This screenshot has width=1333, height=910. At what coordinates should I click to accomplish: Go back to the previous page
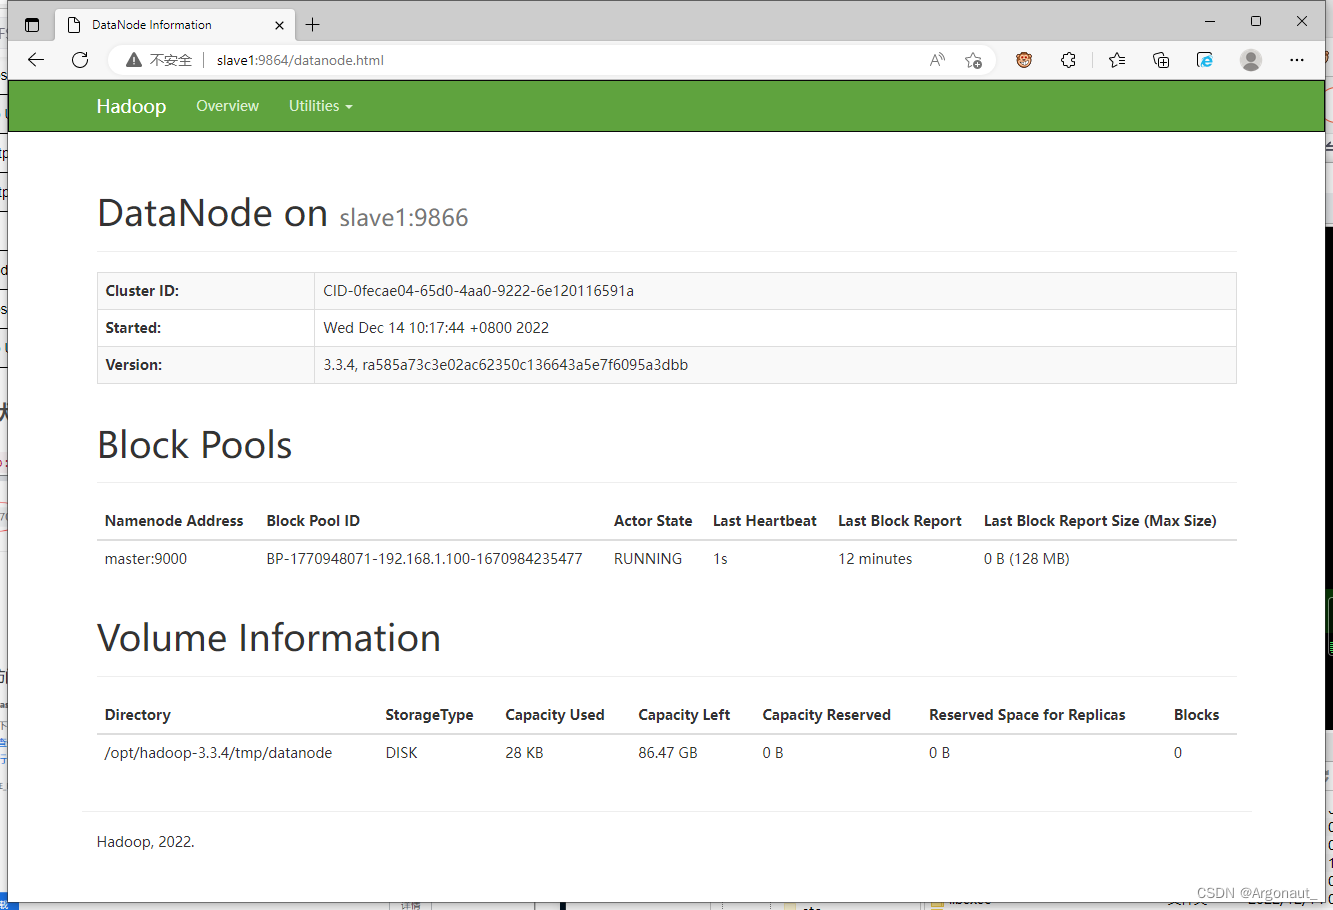coord(36,60)
